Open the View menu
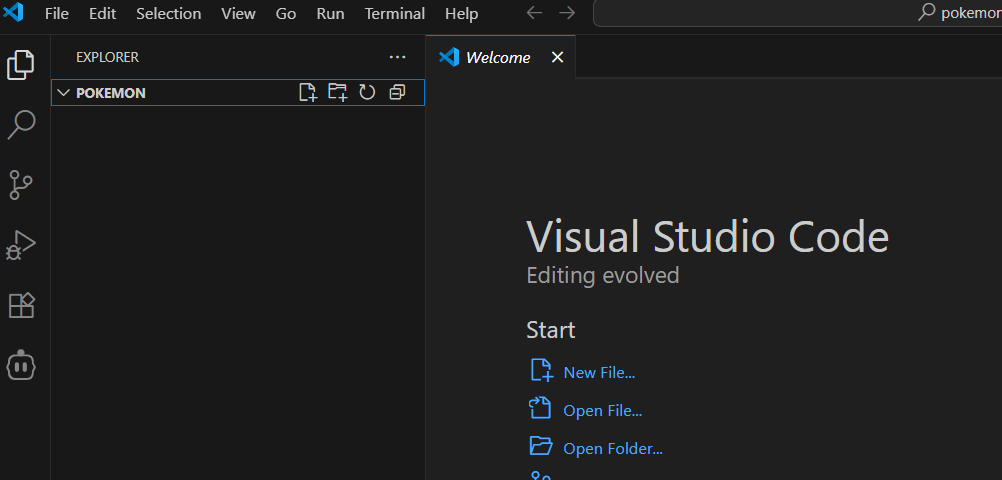The height and width of the screenshot is (480, 1002). [x=238, y=13]
